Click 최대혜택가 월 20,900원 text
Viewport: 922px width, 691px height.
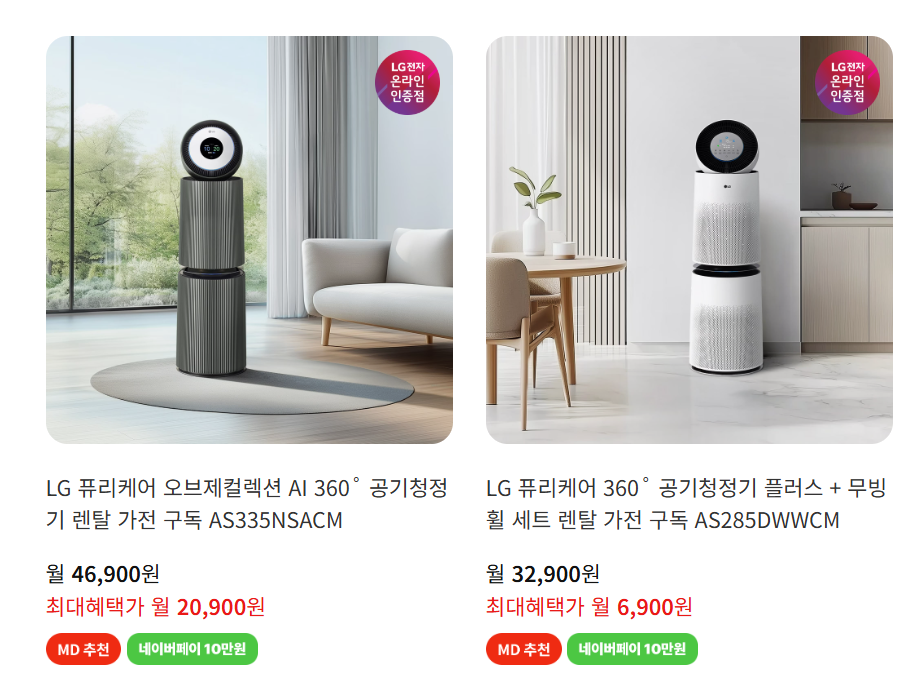[156, 607]
